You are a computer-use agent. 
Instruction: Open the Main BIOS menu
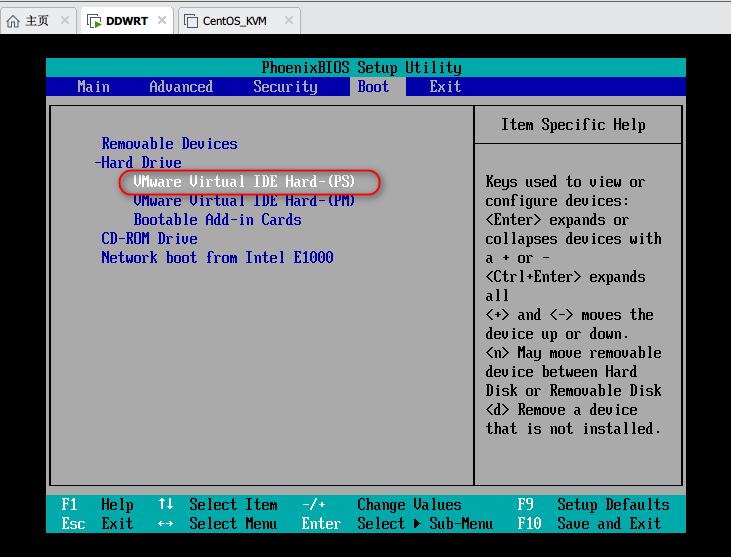click(94, 87)
